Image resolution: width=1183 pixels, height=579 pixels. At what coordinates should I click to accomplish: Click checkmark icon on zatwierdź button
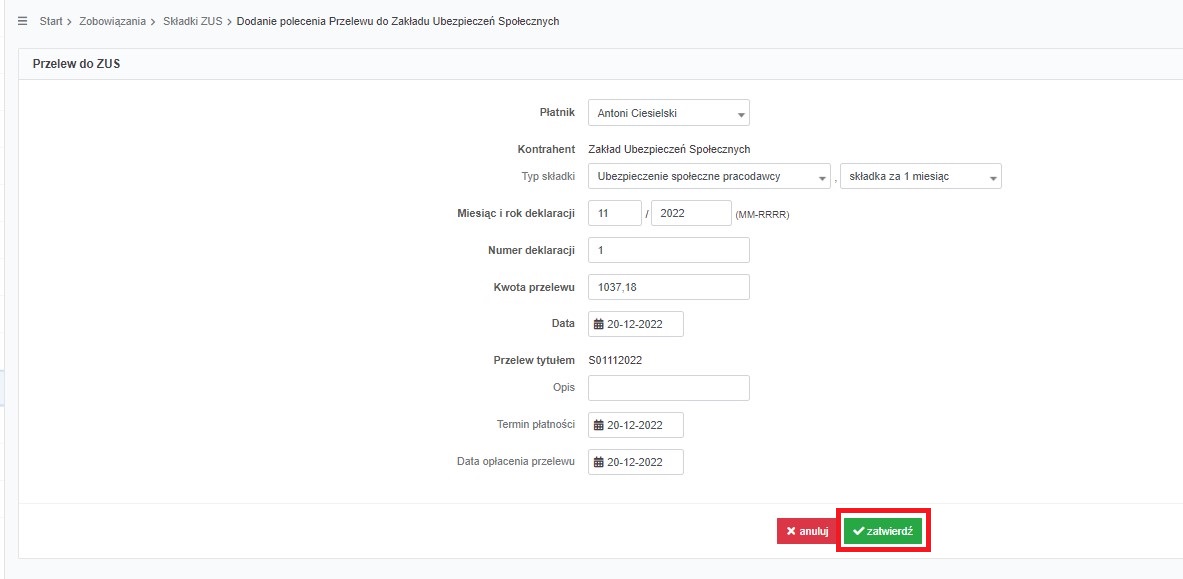[858, 531]
